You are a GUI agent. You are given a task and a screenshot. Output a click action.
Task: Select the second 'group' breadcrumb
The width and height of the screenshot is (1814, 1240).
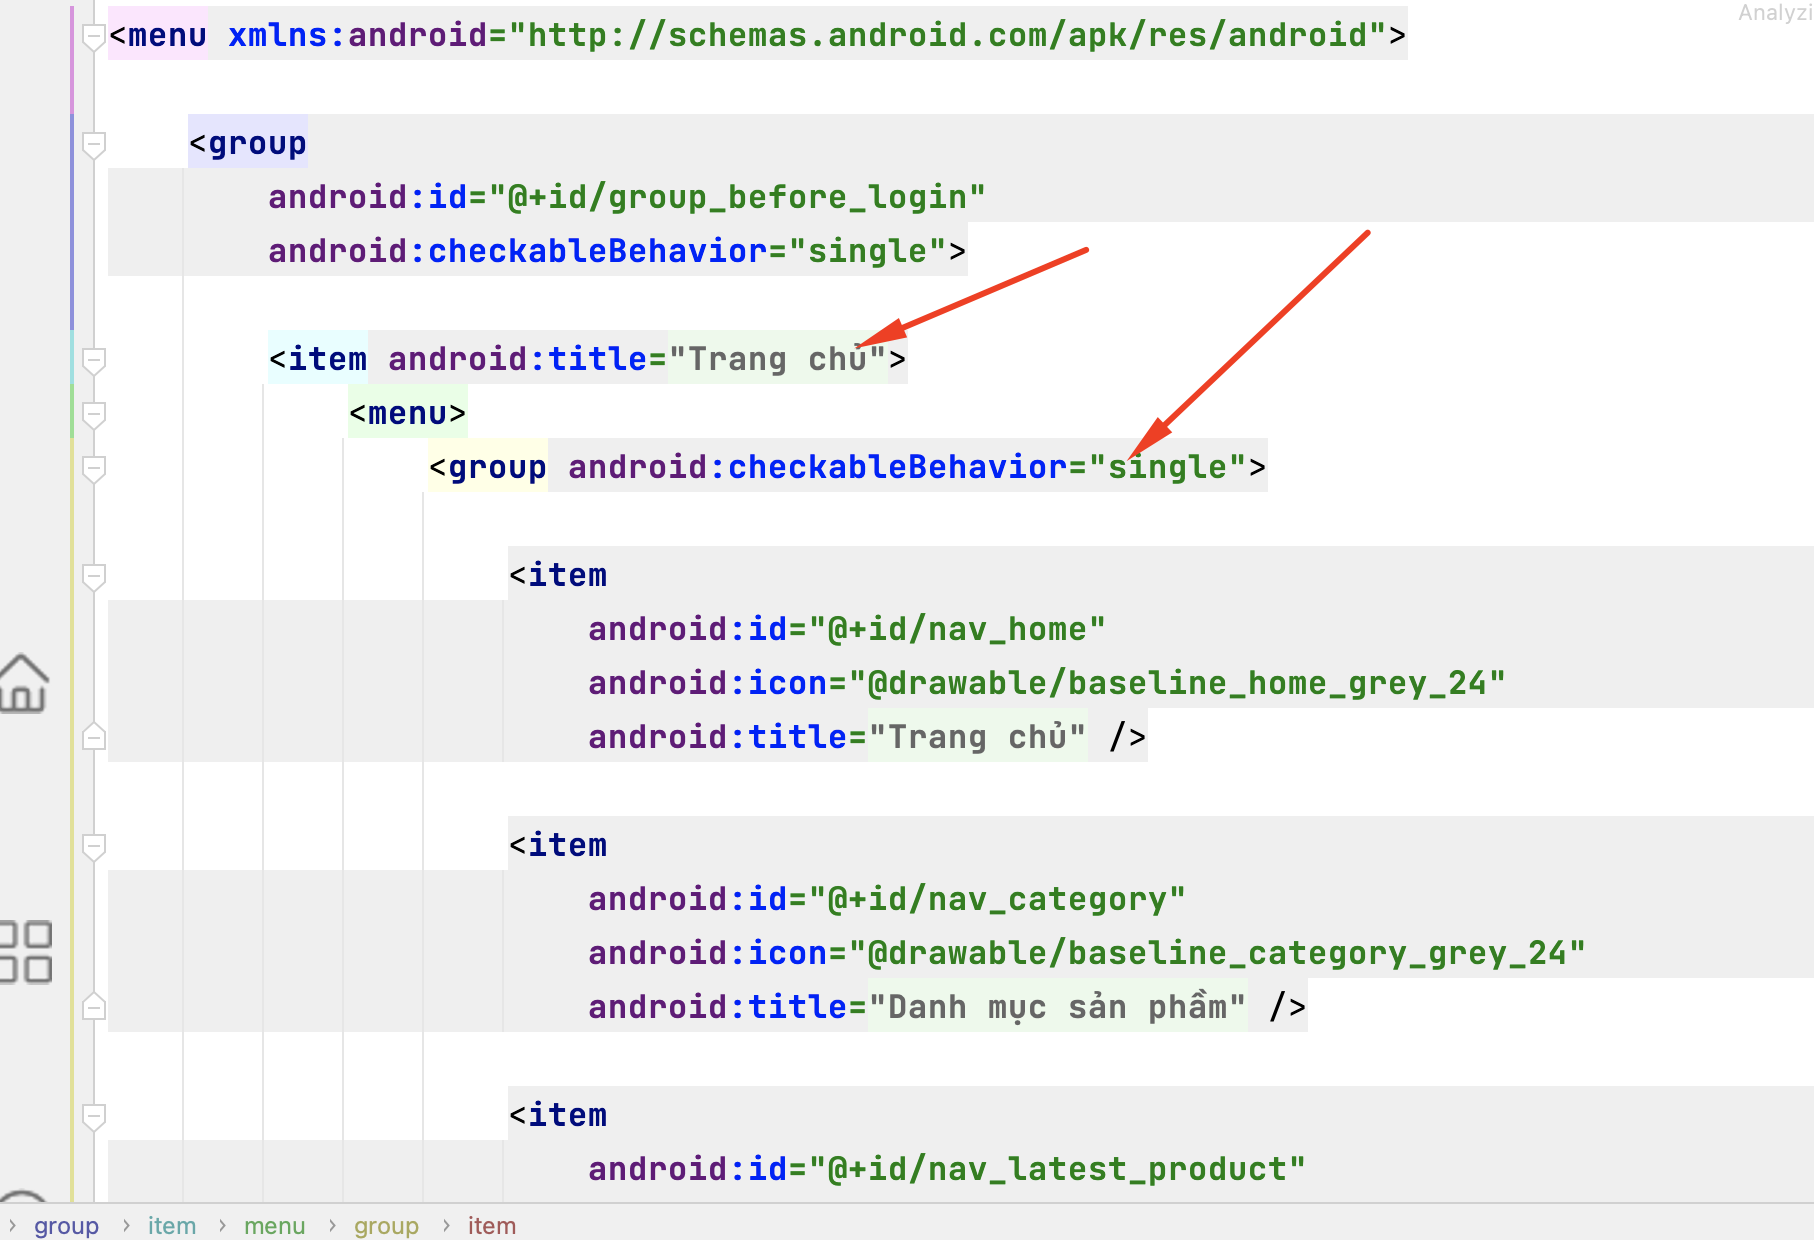(x=386, y=1225)
